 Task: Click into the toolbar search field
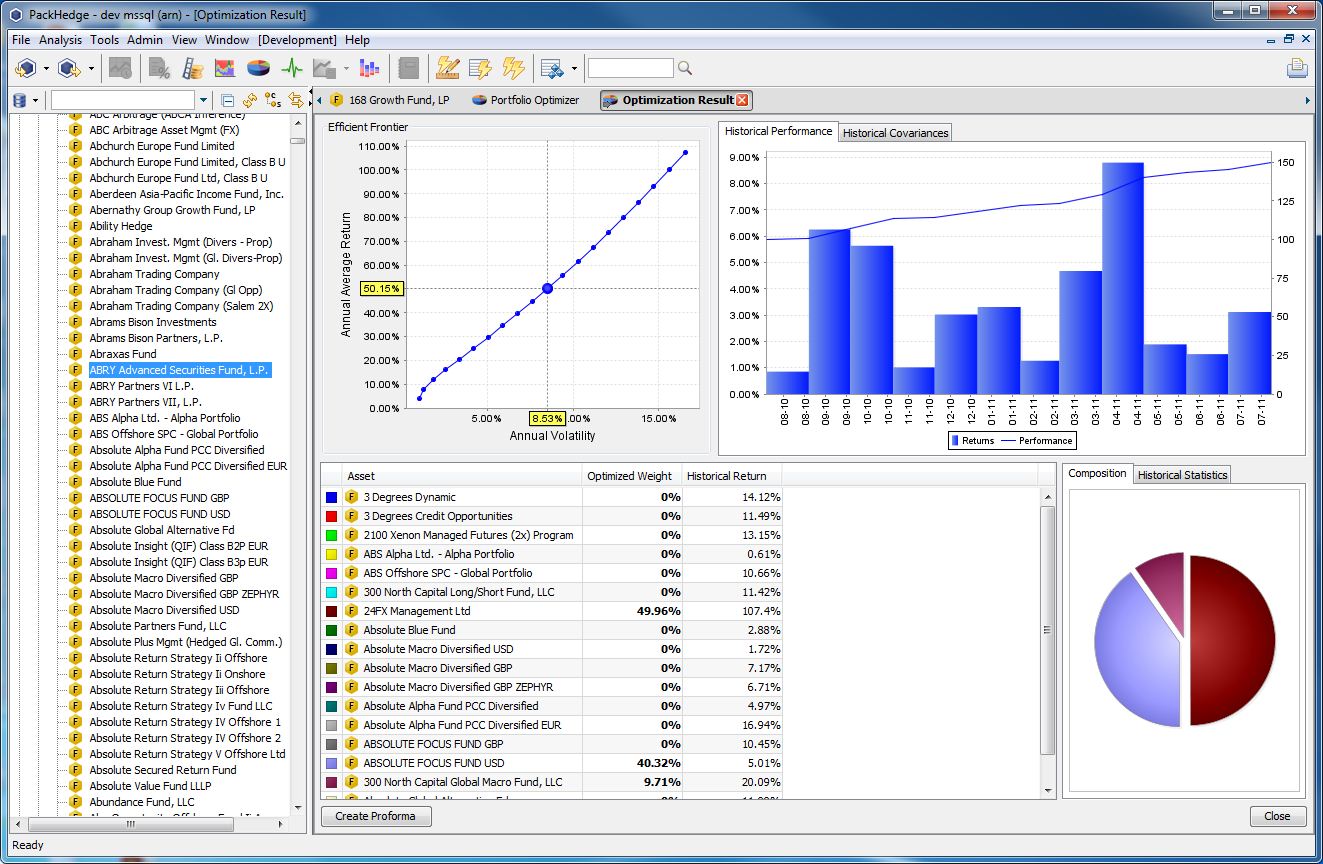pos(630,68)
